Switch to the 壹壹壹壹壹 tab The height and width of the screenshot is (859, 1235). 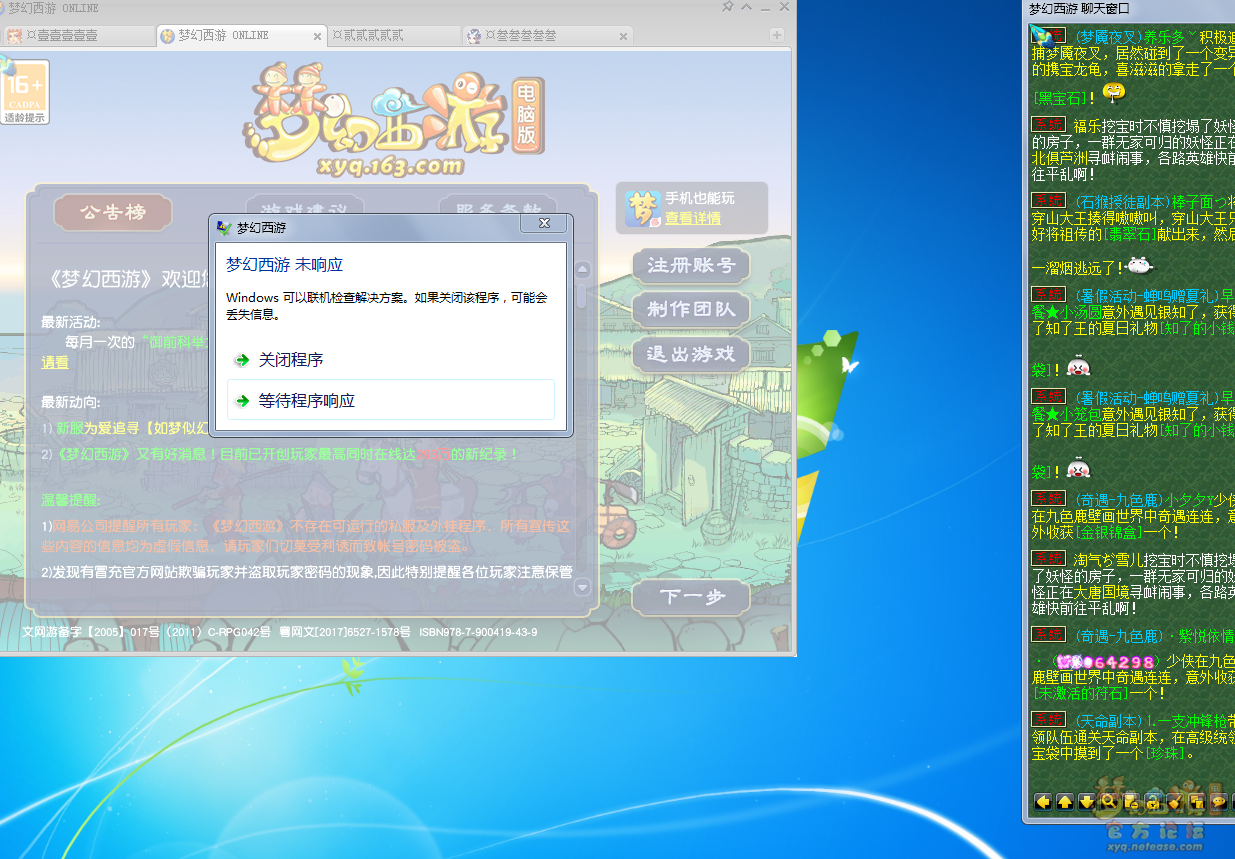click(78, 35)
